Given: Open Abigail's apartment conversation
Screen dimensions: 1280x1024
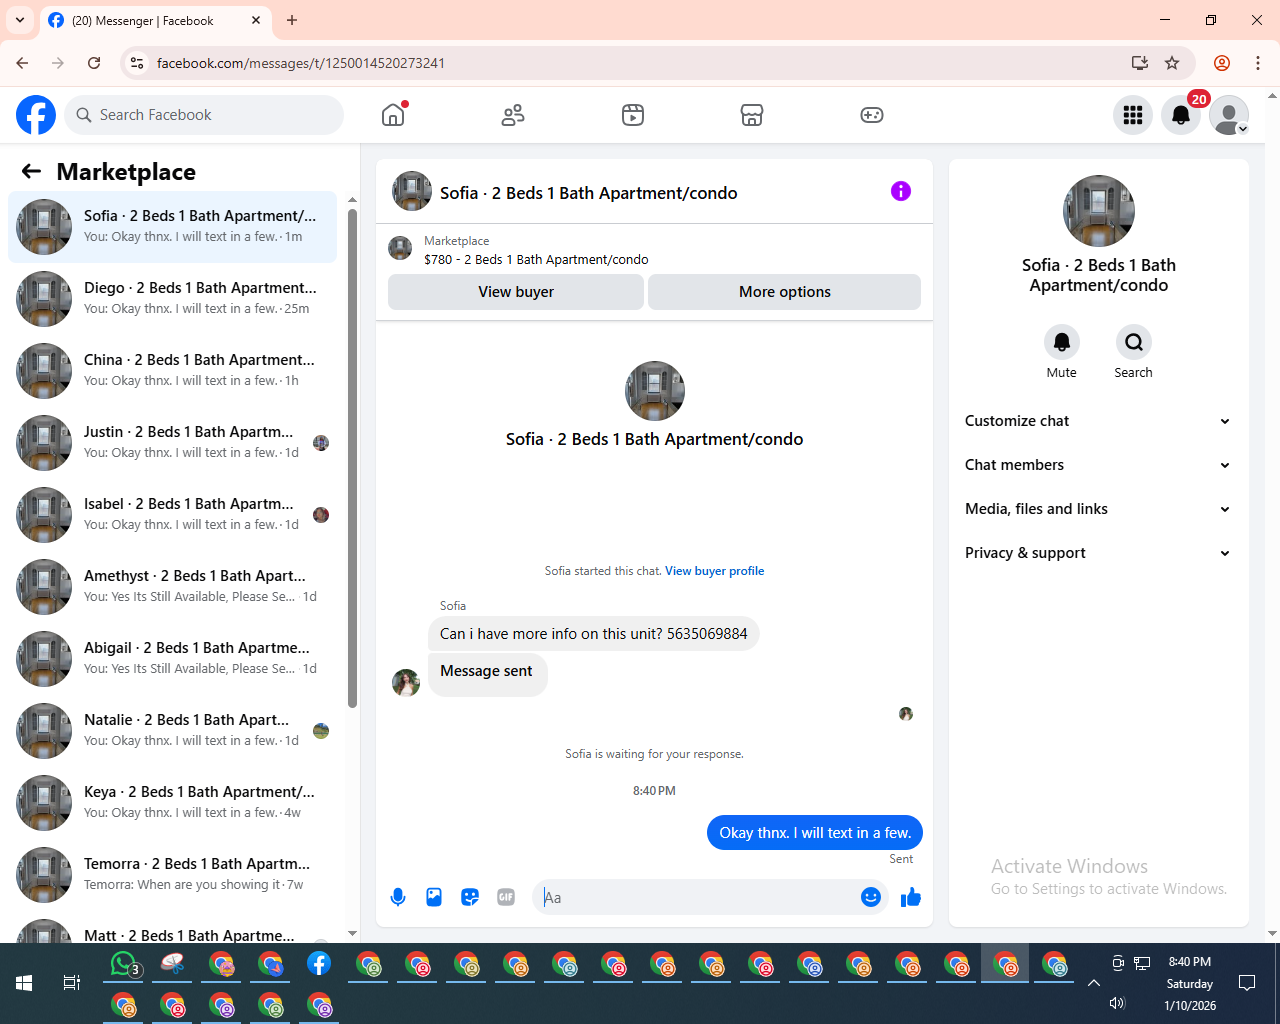Looking at the screenshot, I should [x=173, y=659].
